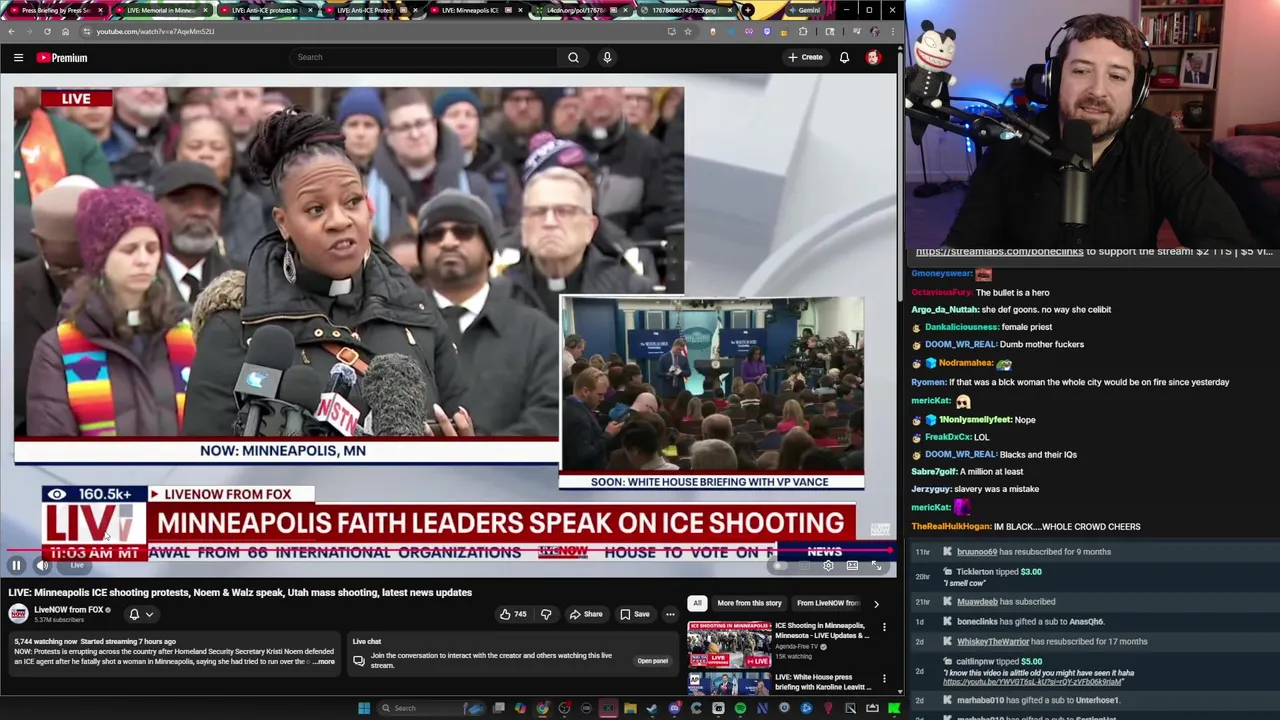This screenshot has width=1280, height=720.
Task: Open File Explorer from the taskbar
Action: click(630, 708)
